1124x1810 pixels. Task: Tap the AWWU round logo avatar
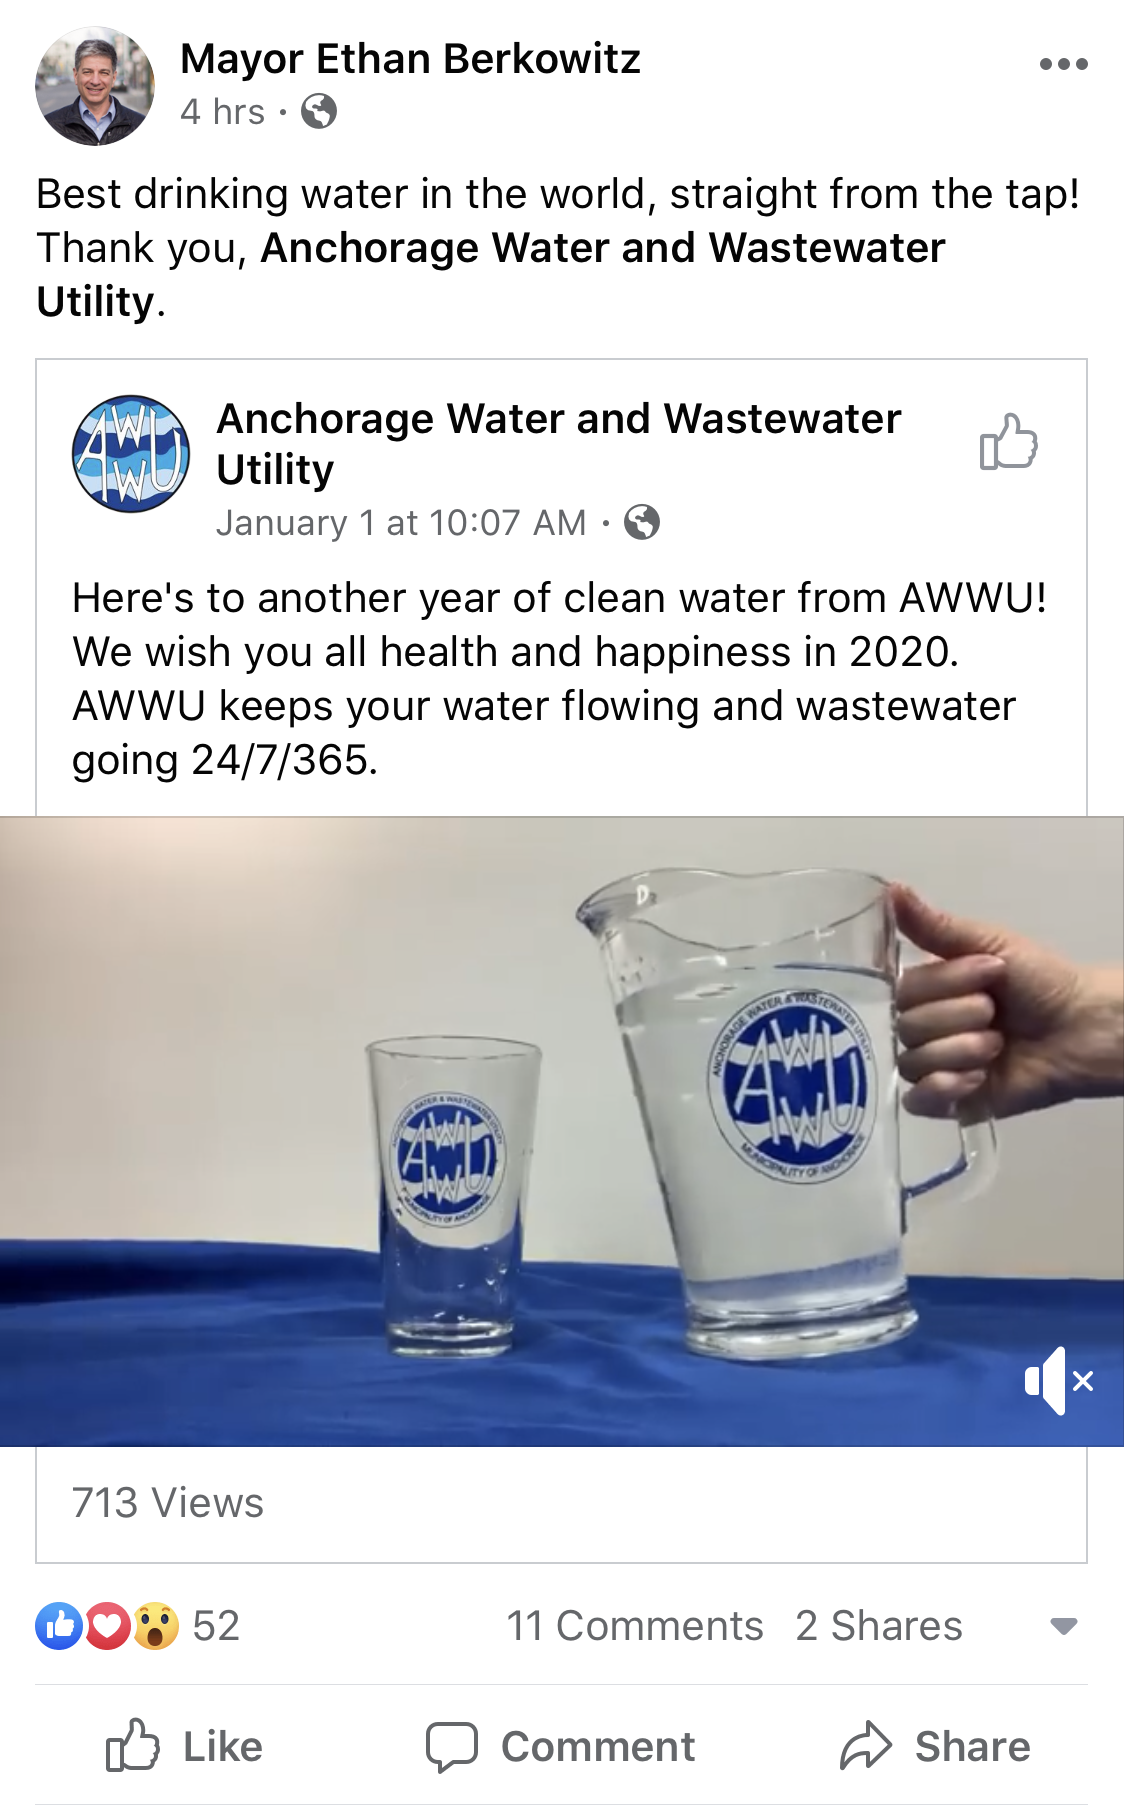click(131, 454)
